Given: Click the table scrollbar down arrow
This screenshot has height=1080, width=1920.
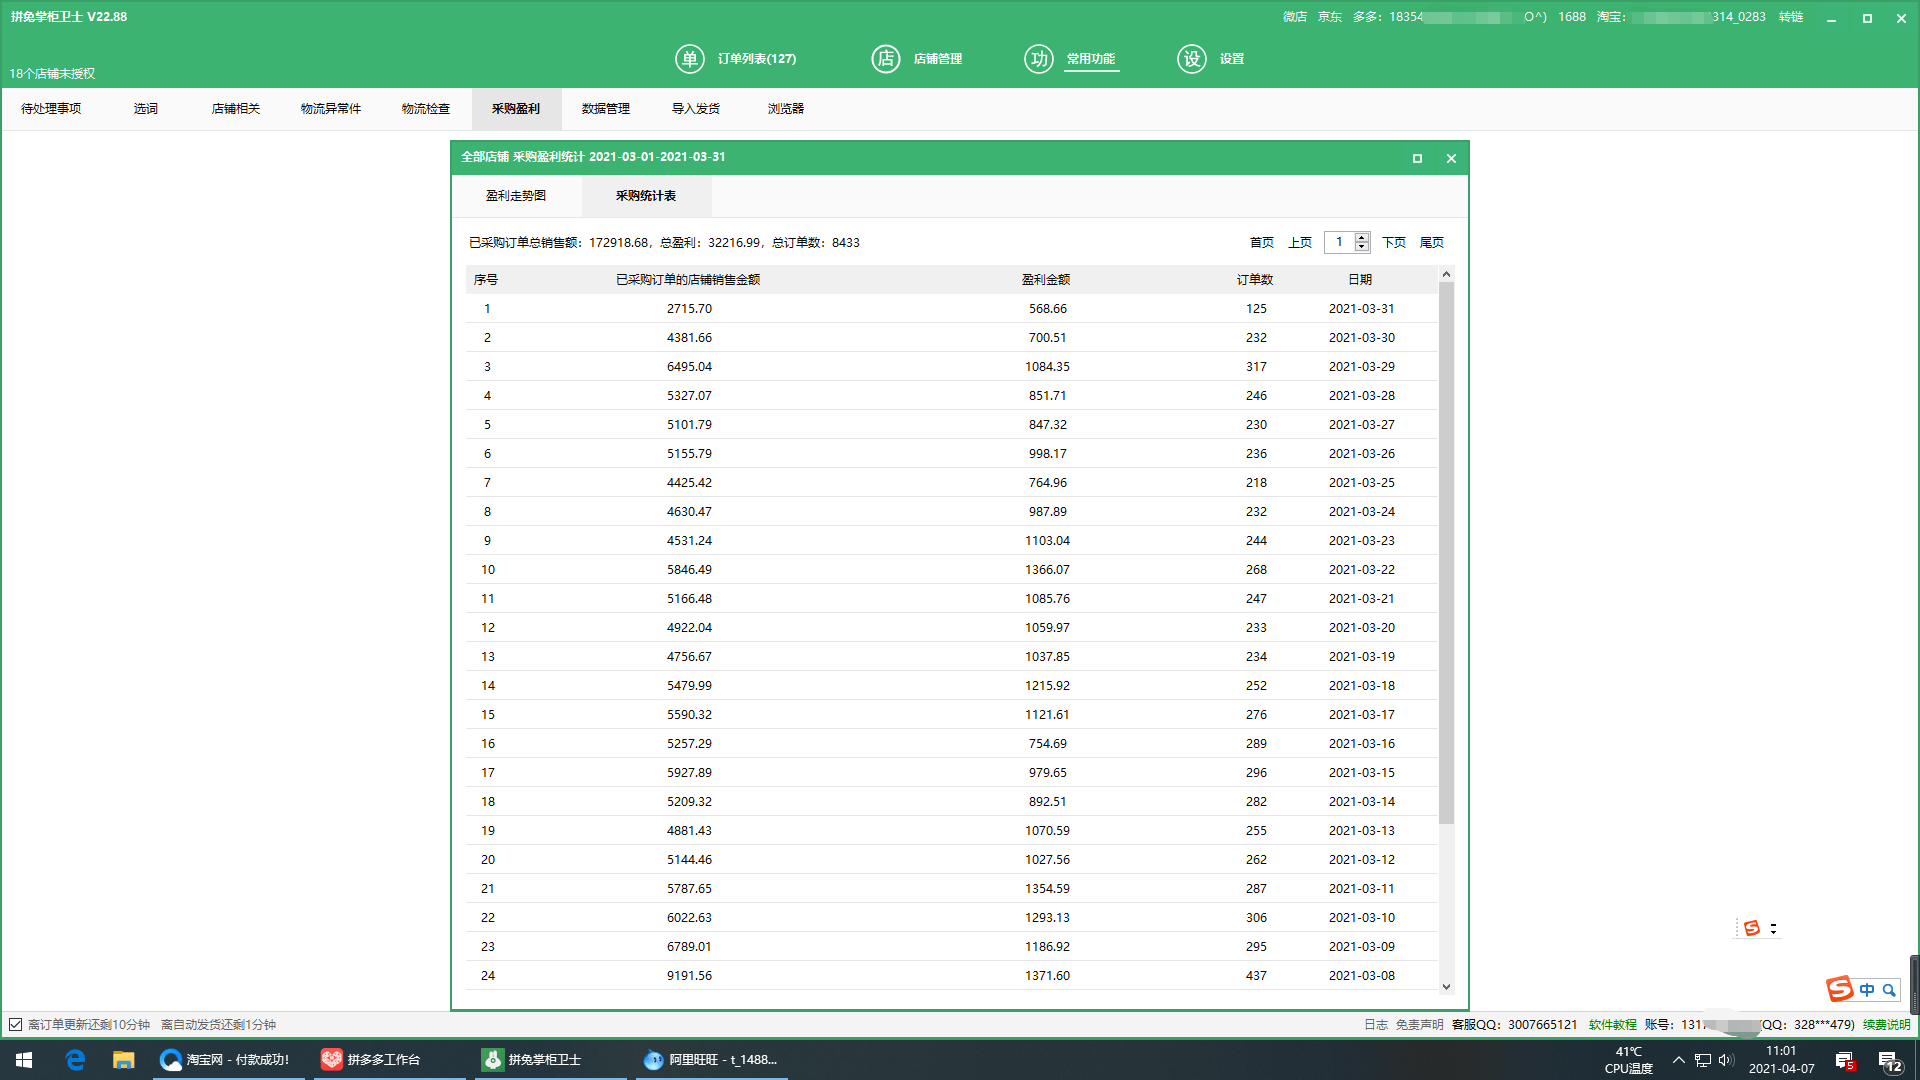Looking at the screenshot, I should click(x=1446, y=986).
